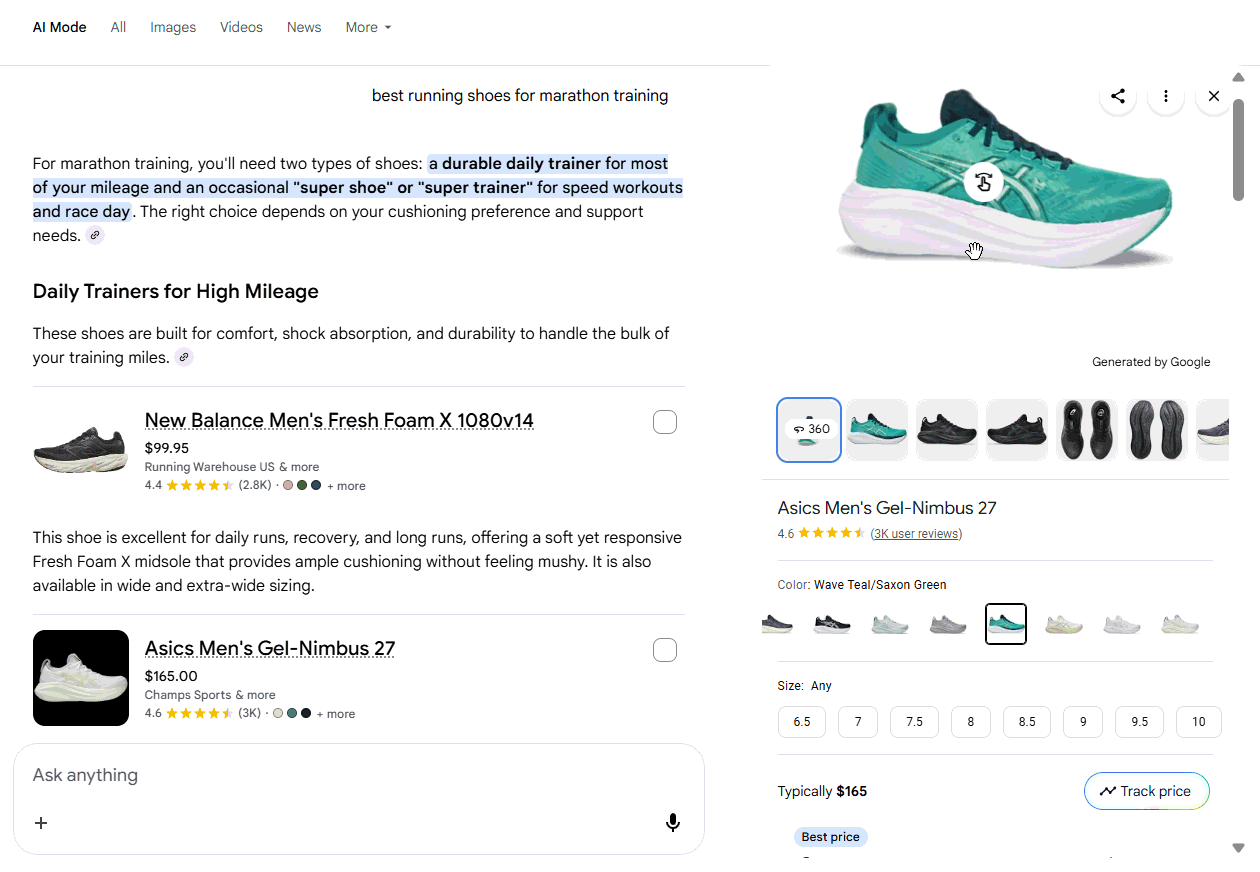Select shoe size 6.5
The height and width of the screenshot is (872, 1260).
coord(802,722)
